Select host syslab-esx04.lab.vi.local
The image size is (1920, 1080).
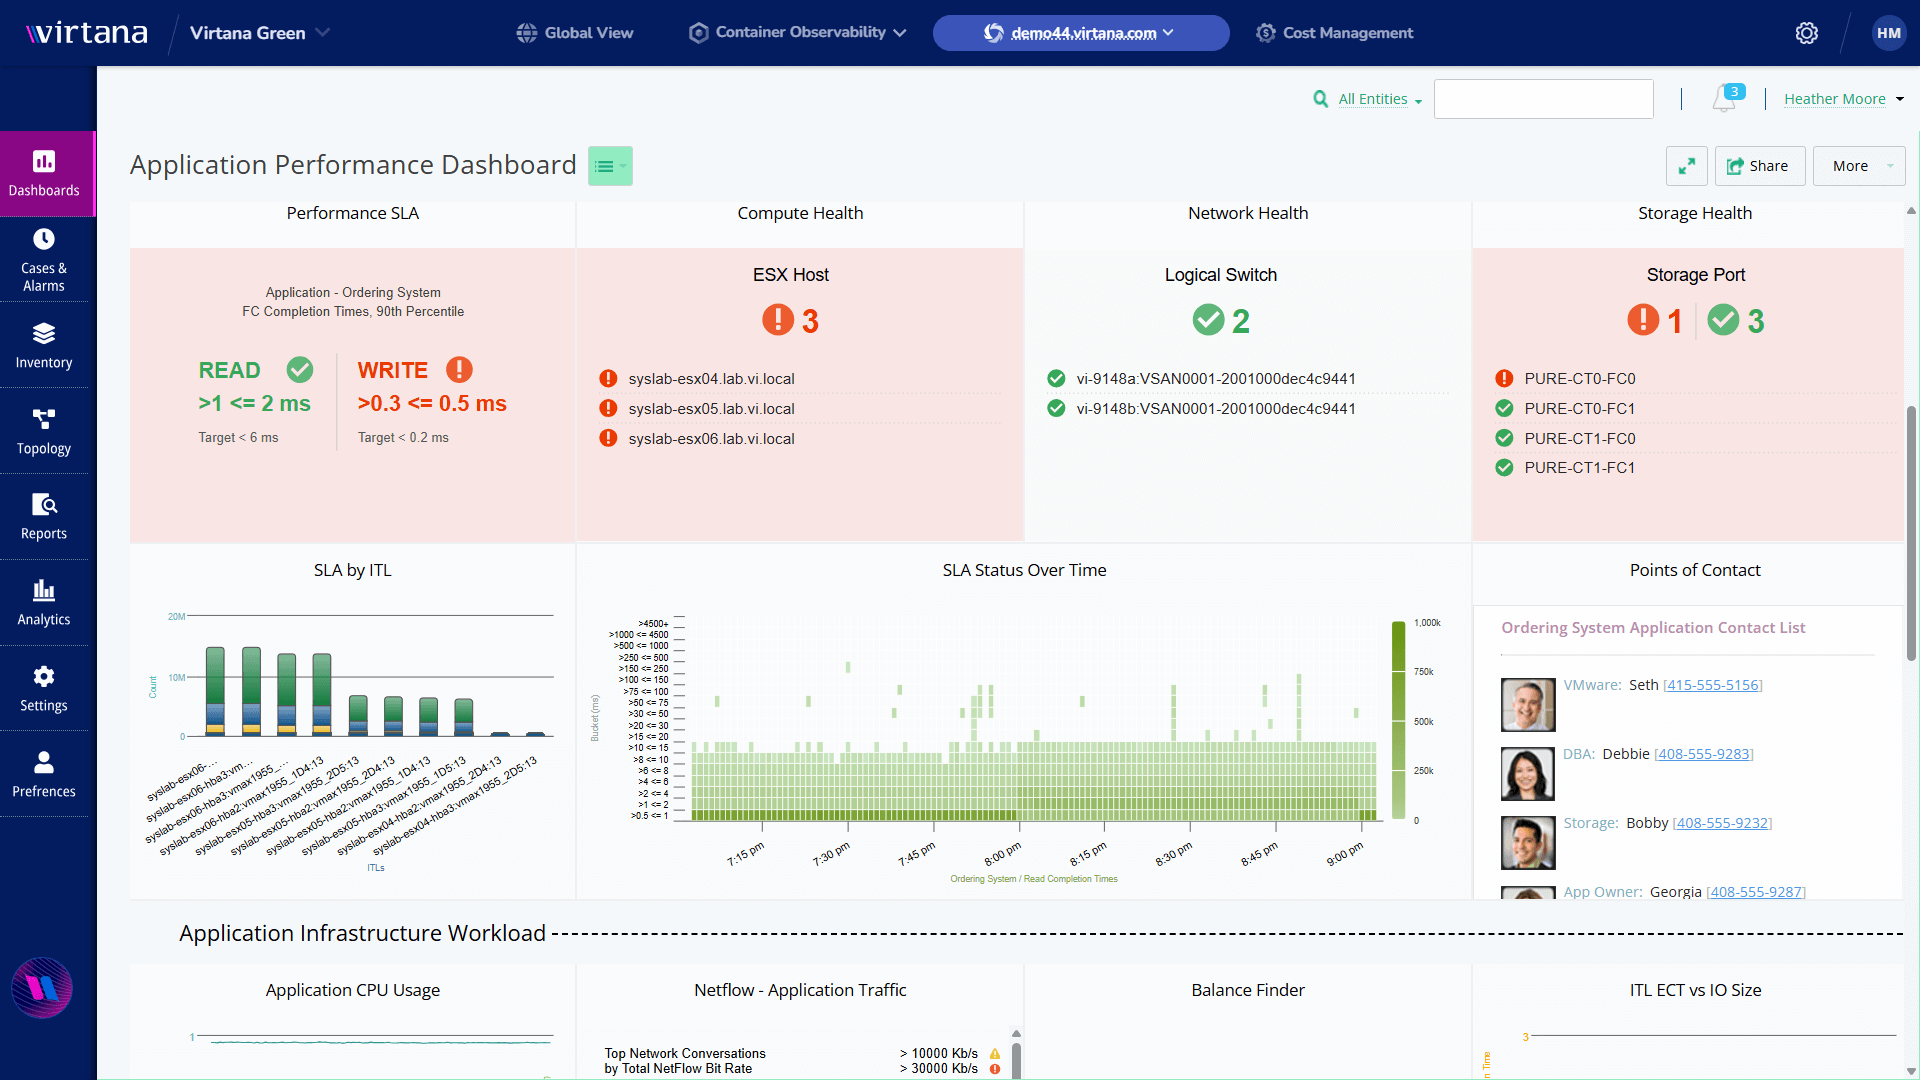click(711, 379)
